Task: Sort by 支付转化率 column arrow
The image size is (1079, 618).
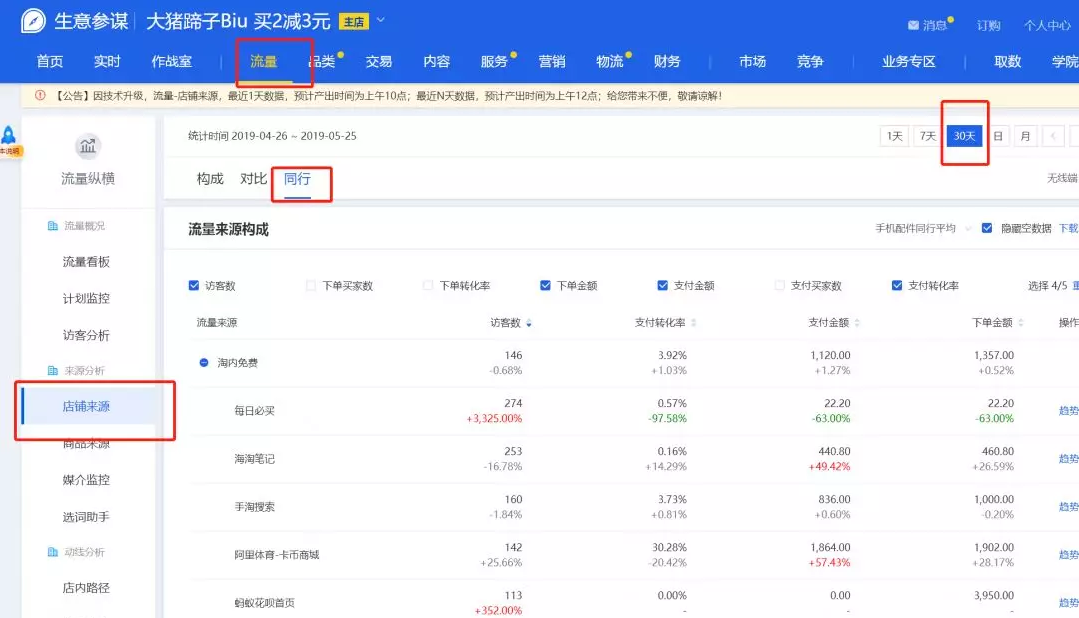Action: (693, 323)
